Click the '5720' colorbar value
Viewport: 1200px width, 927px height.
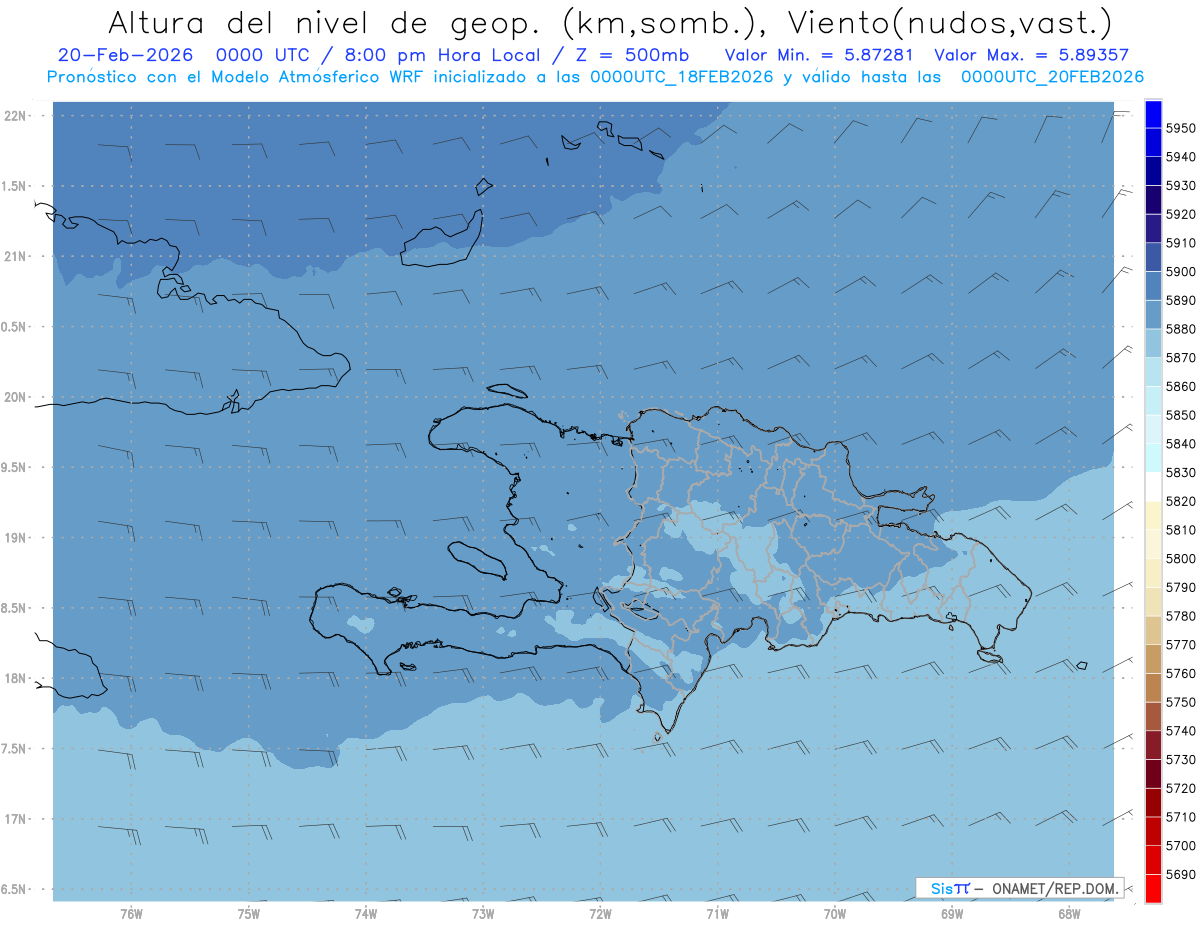point(1181,788)
